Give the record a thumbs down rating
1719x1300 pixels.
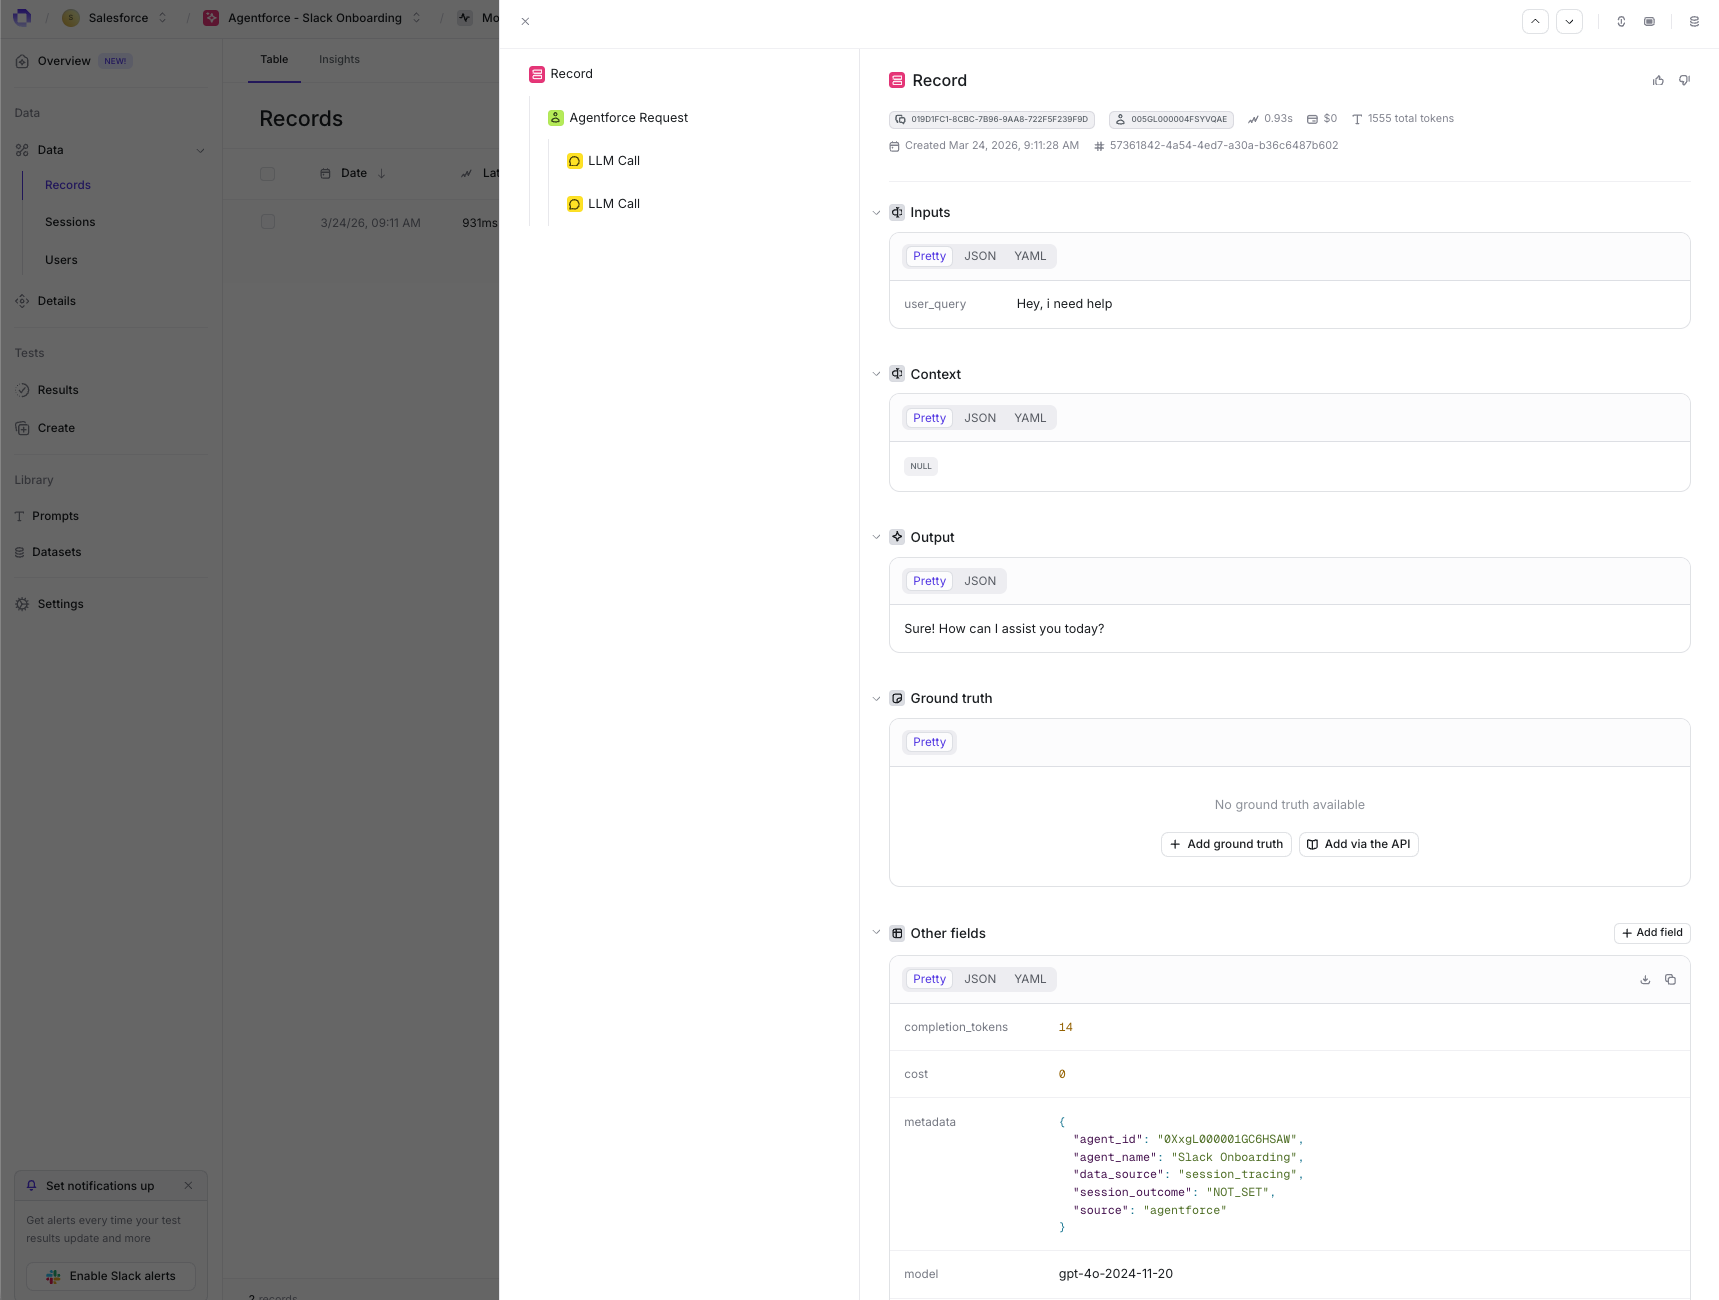click(x=1684, y=80)
